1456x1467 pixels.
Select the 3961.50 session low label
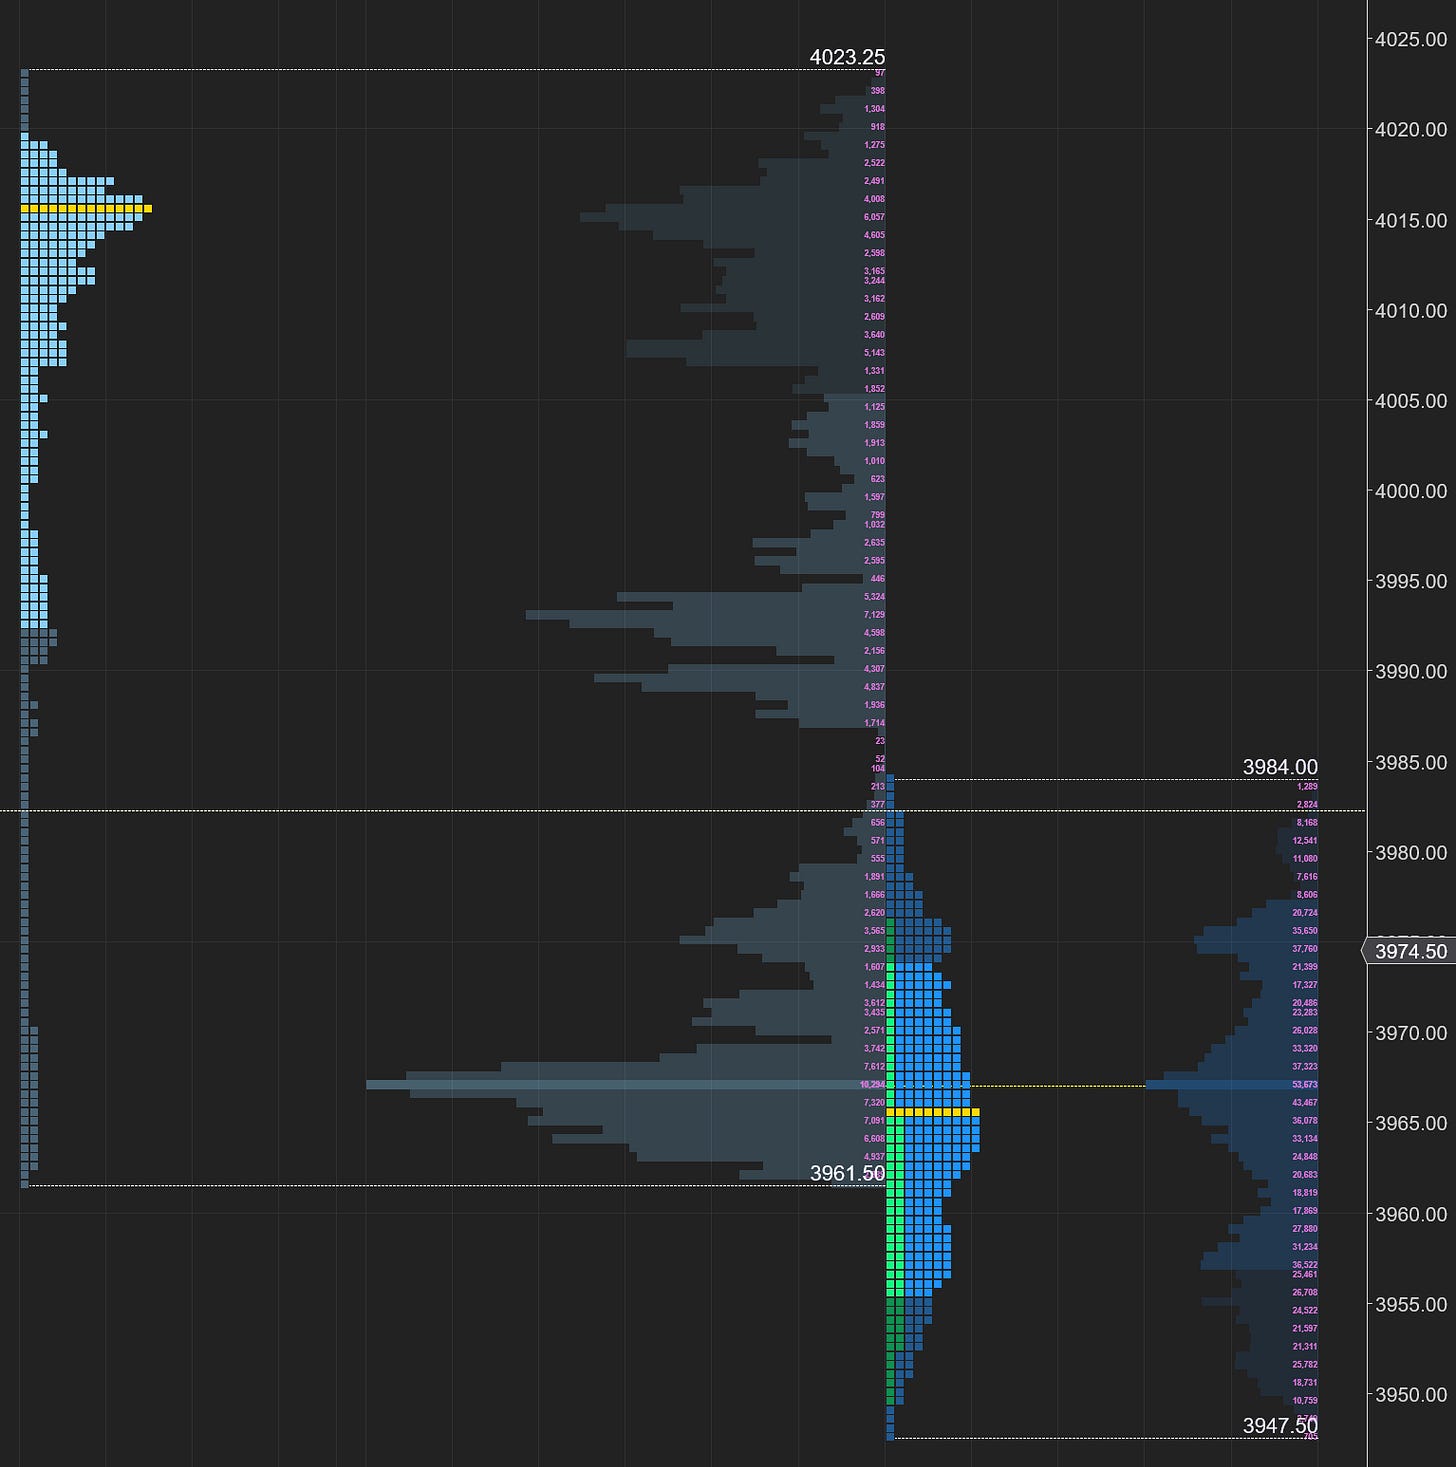tap(847, 1173)
